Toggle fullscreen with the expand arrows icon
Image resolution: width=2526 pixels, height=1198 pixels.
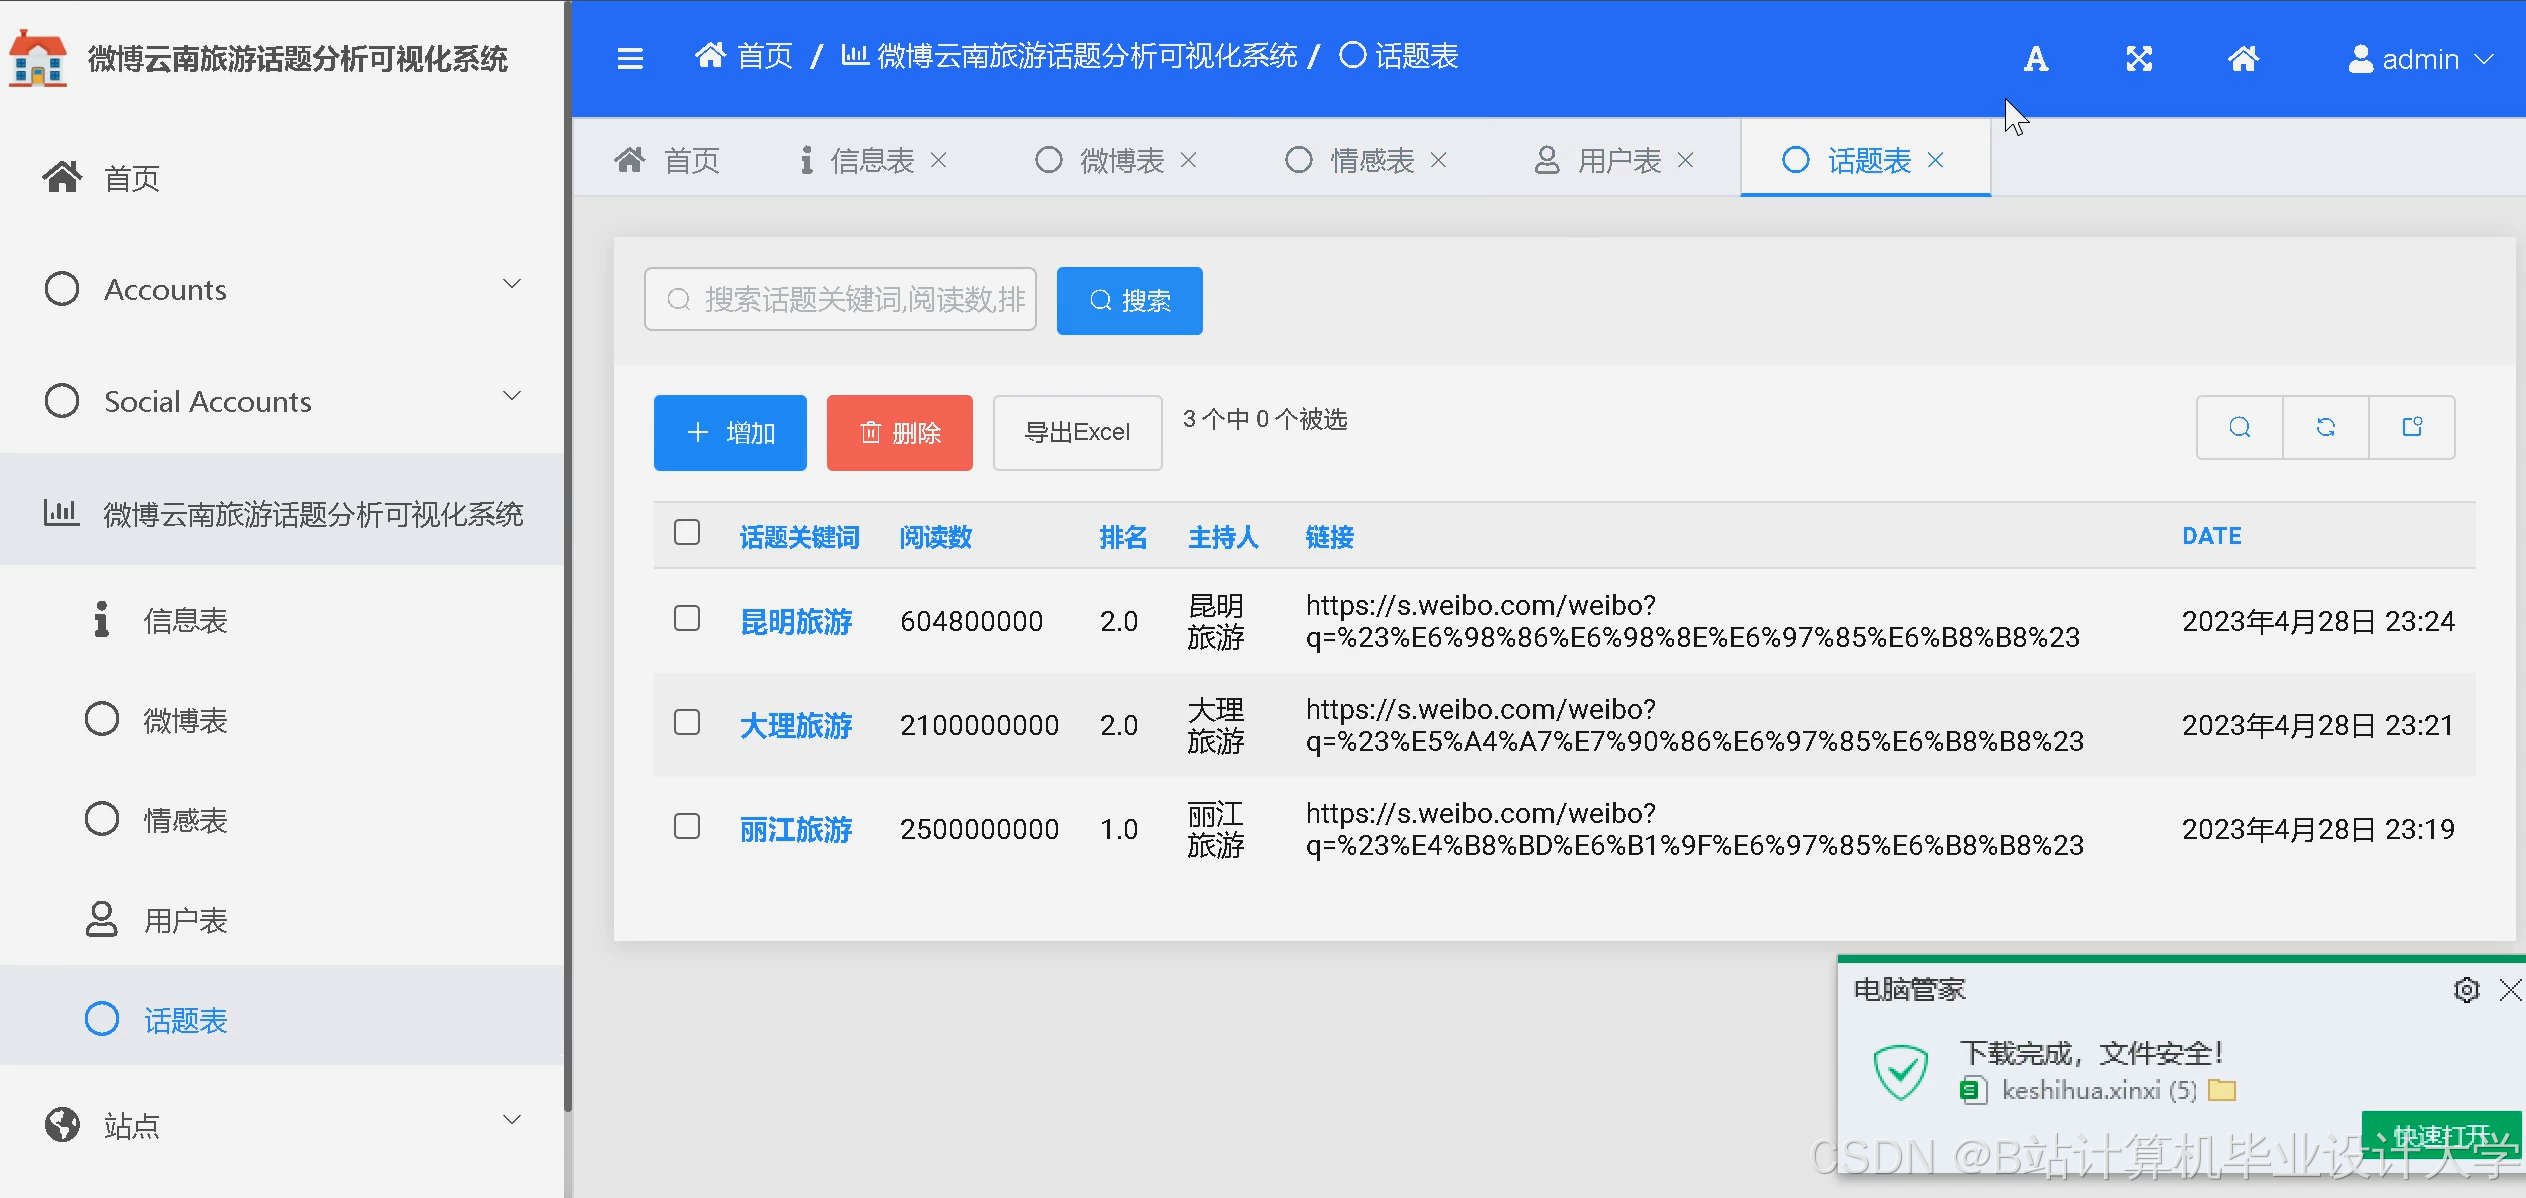click(2139, 59)
